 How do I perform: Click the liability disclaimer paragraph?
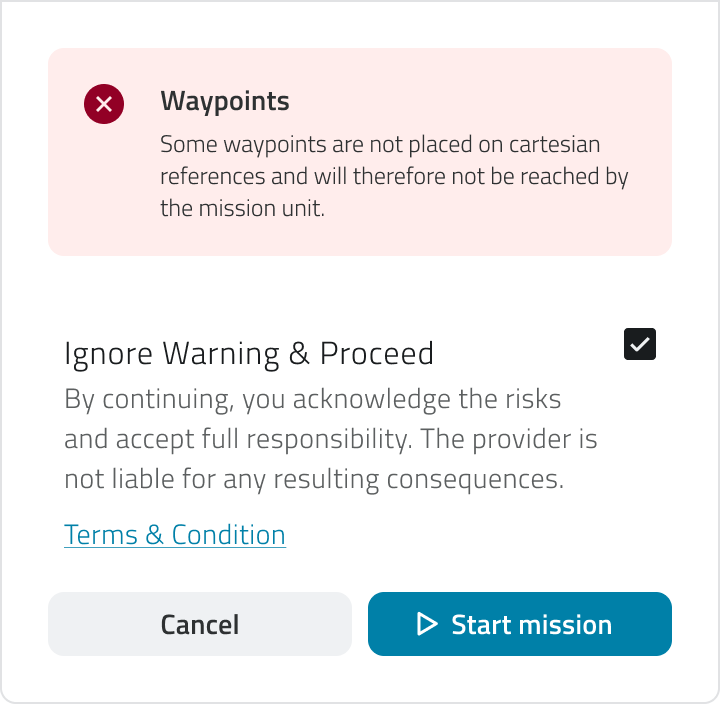pos(330,440)
